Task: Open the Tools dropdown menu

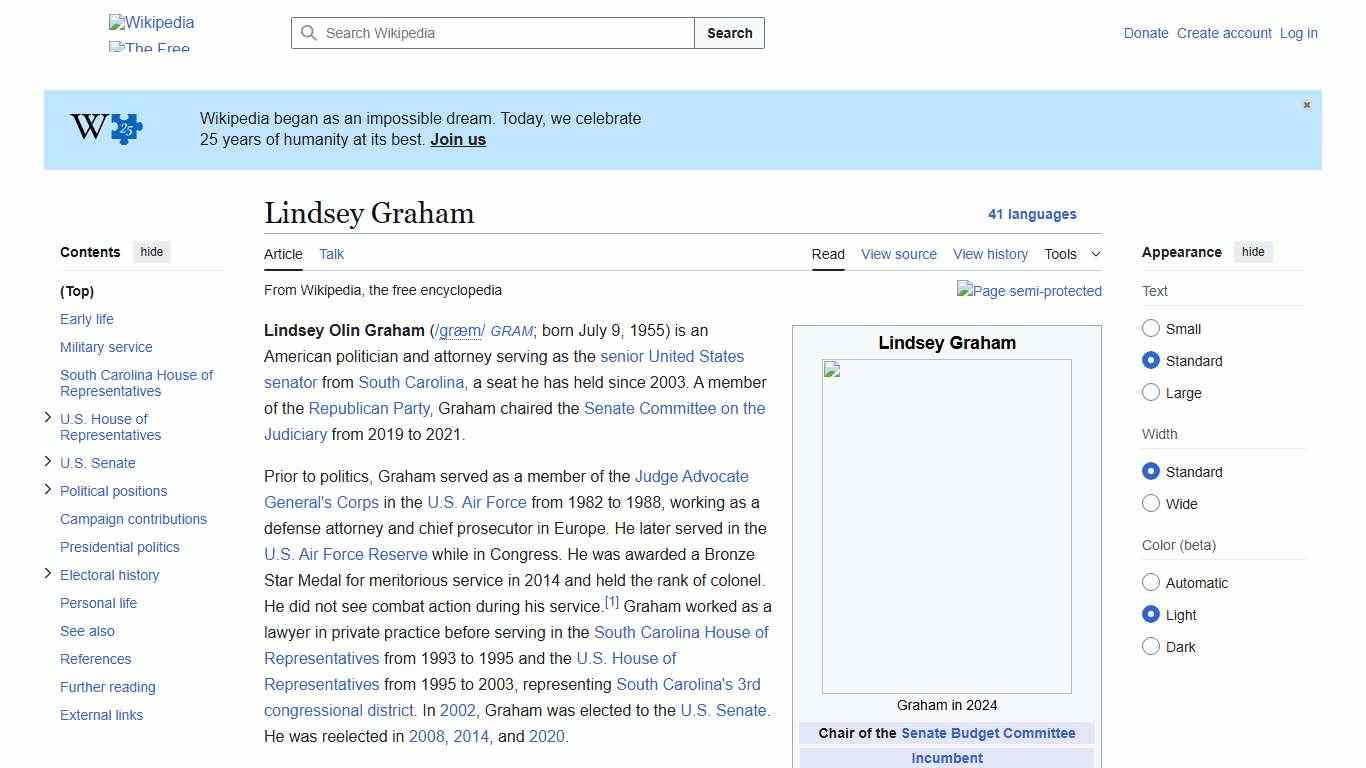Action: (x=1072, y=254)
